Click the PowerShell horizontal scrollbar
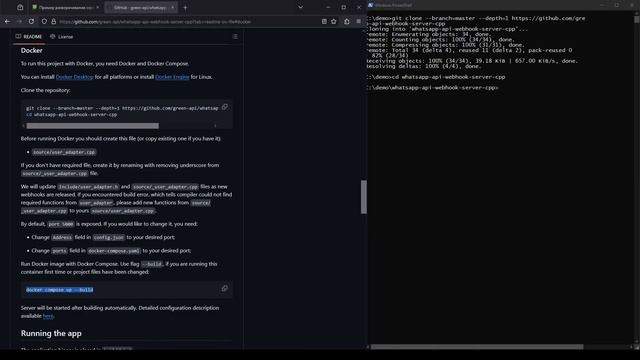The image size is (640, 360). pos(477,347)
